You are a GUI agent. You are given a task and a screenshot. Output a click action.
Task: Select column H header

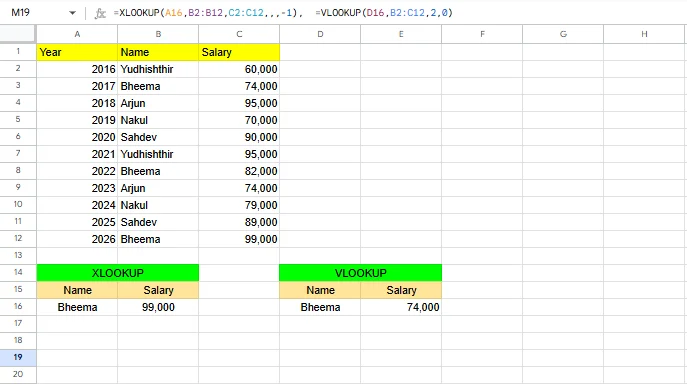pos(645,34)
